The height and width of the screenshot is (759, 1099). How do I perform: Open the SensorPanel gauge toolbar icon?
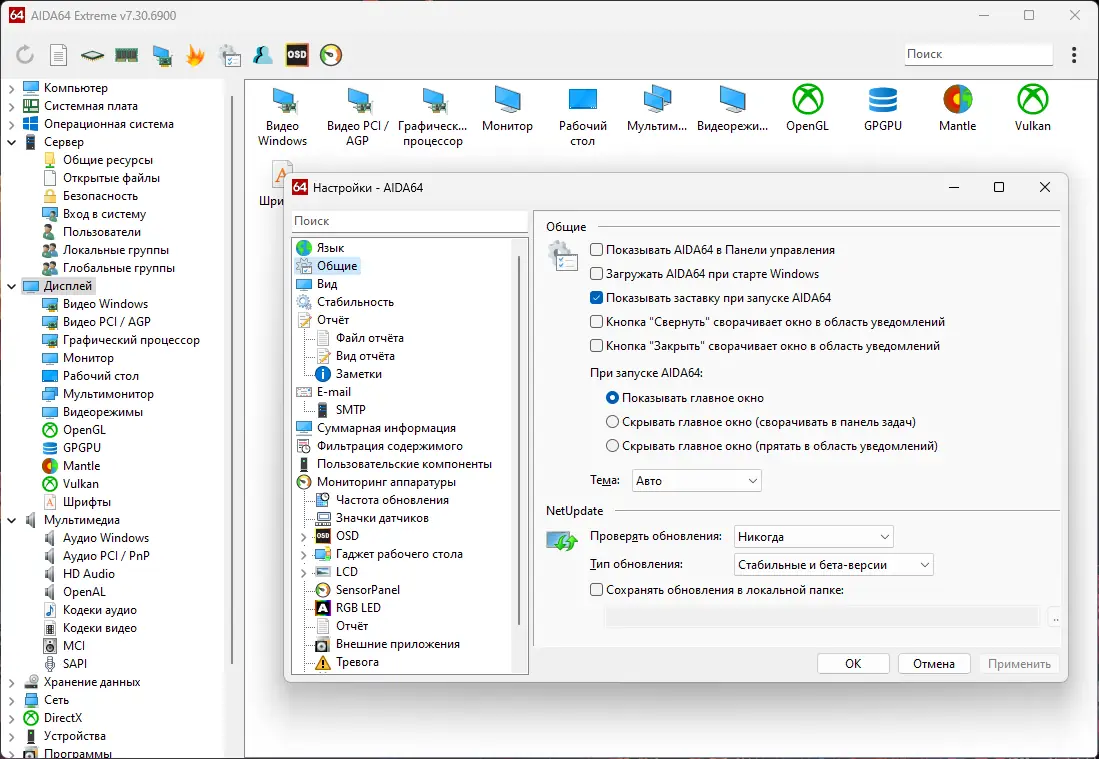click(331, 55)
